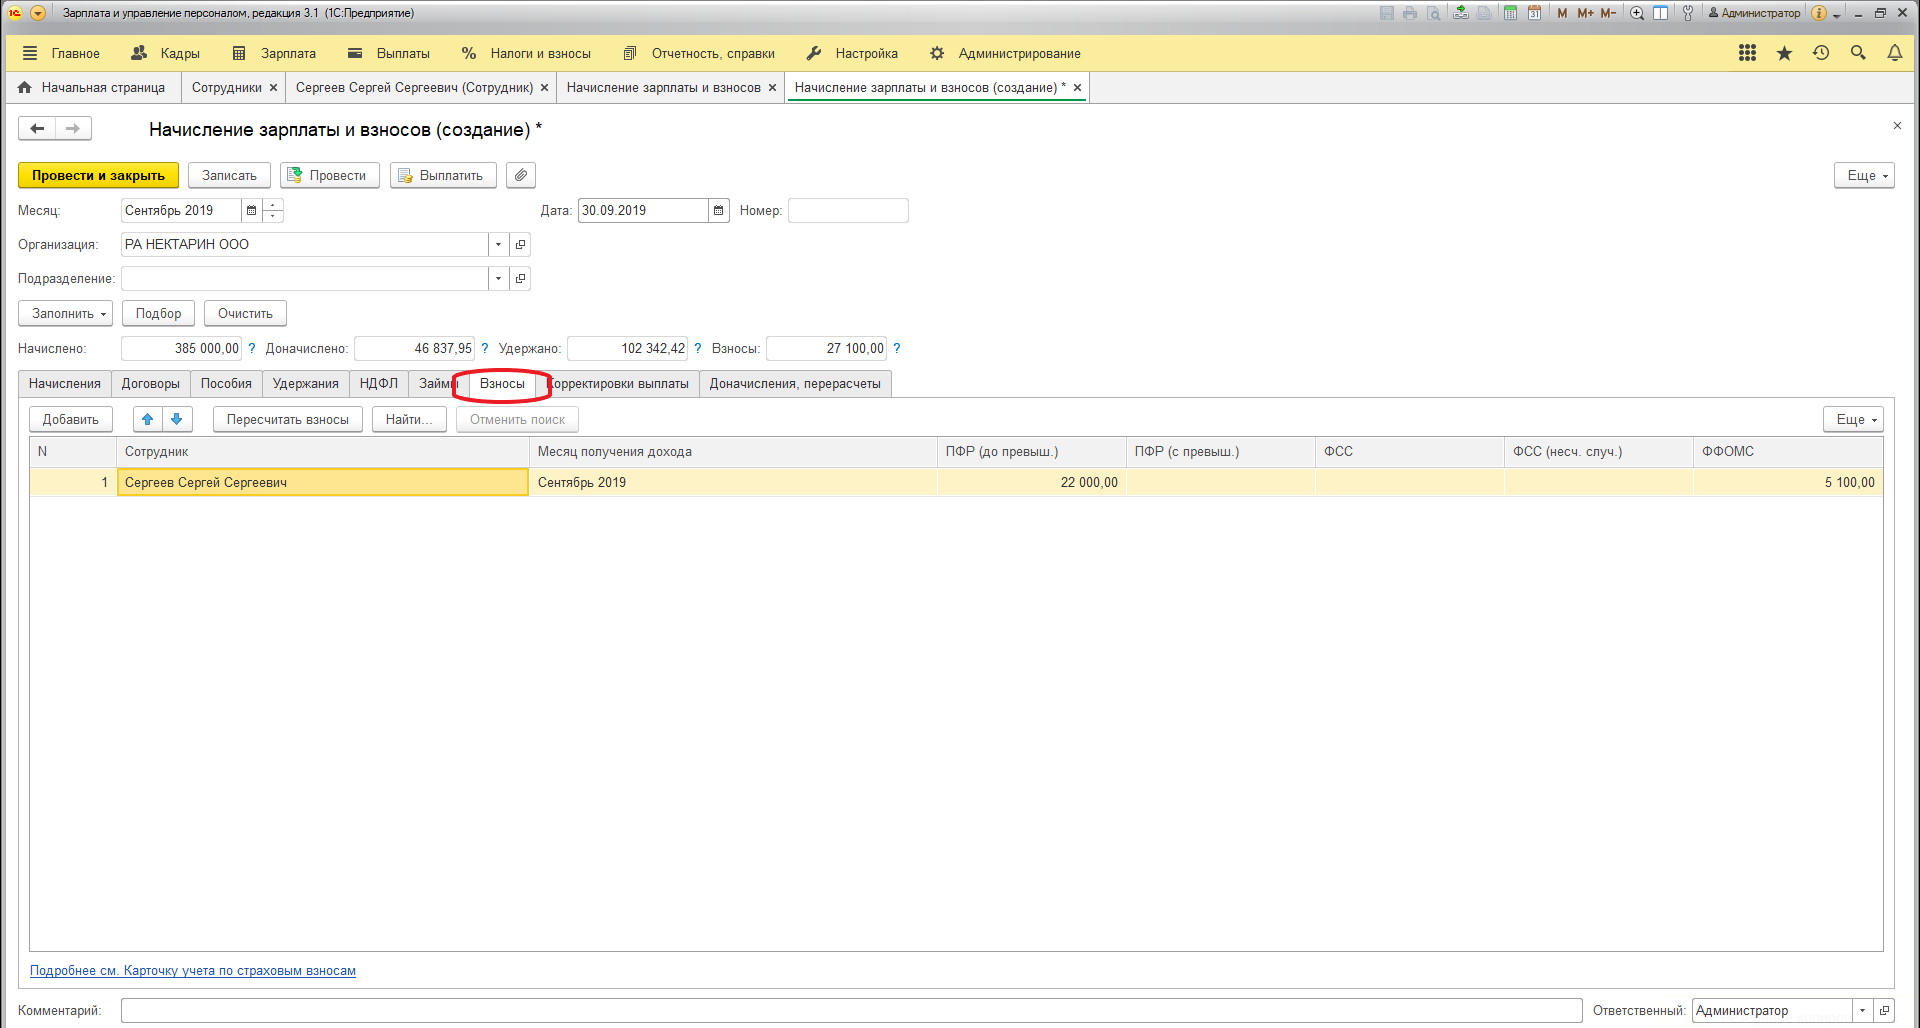Open the info help icon
1920x1028 pixels.
pos(1819,13)
